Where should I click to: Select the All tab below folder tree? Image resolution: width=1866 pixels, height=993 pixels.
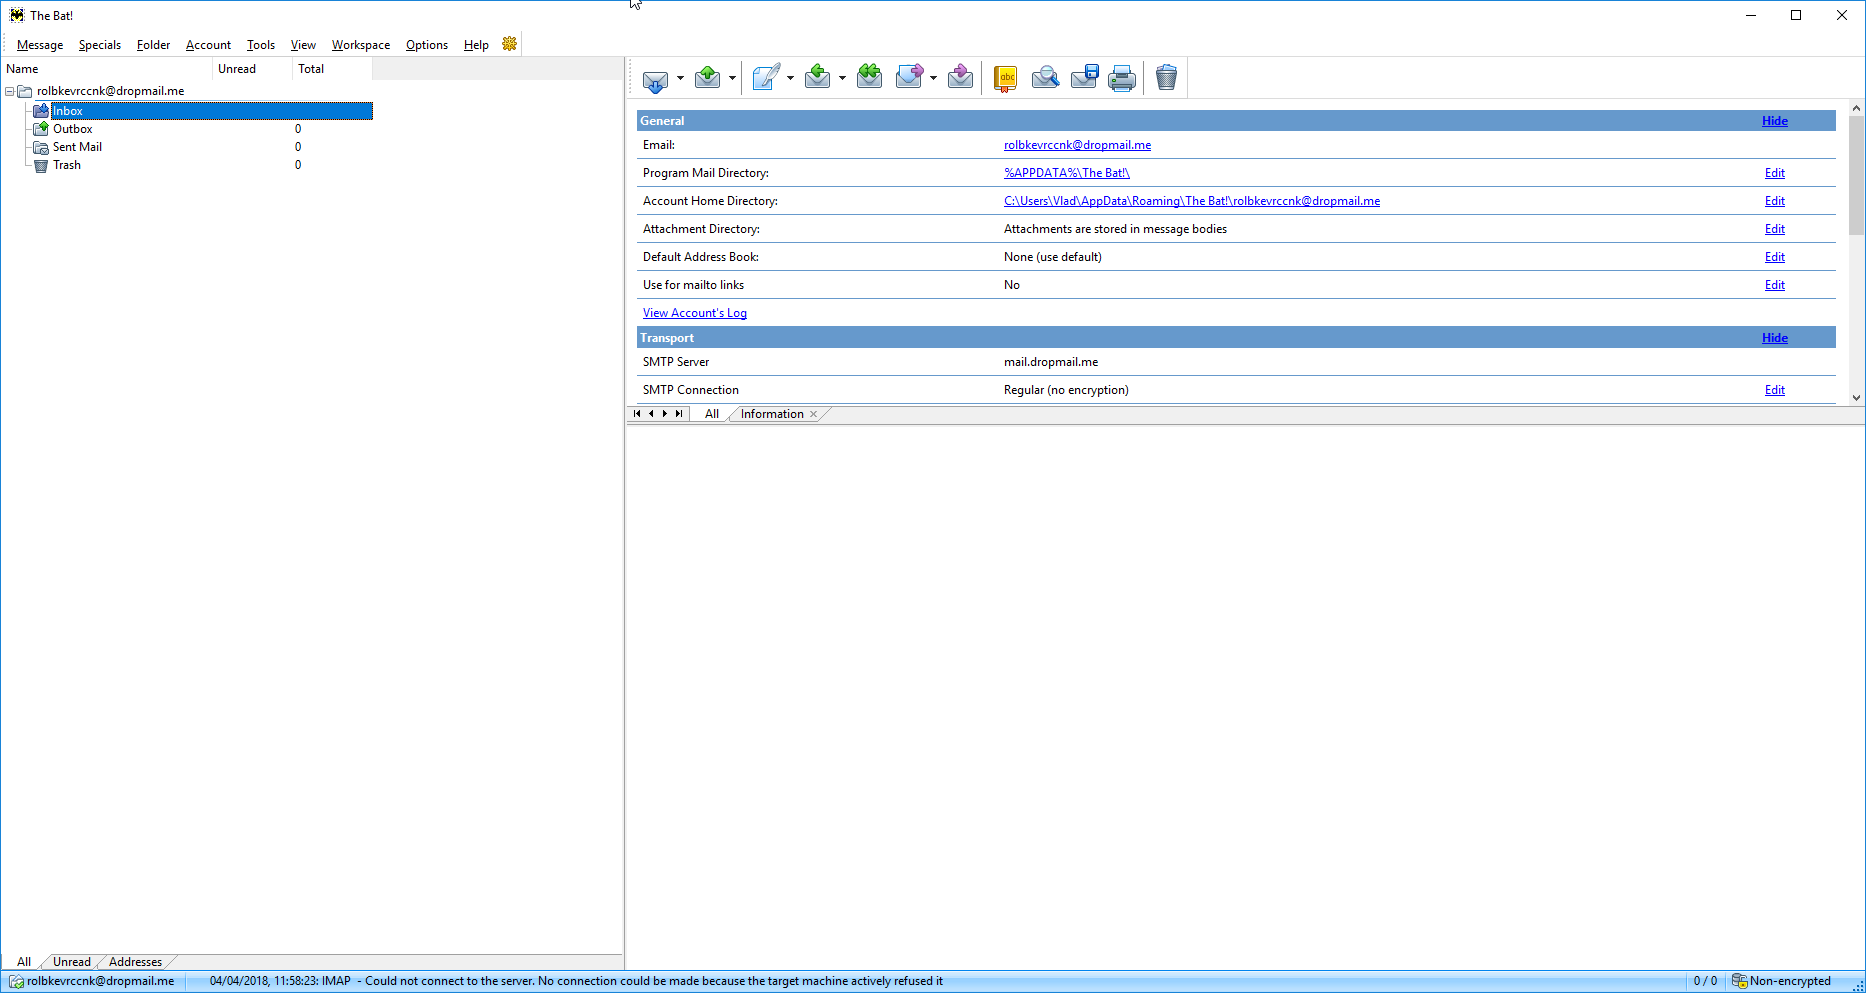tap(24, 962)
